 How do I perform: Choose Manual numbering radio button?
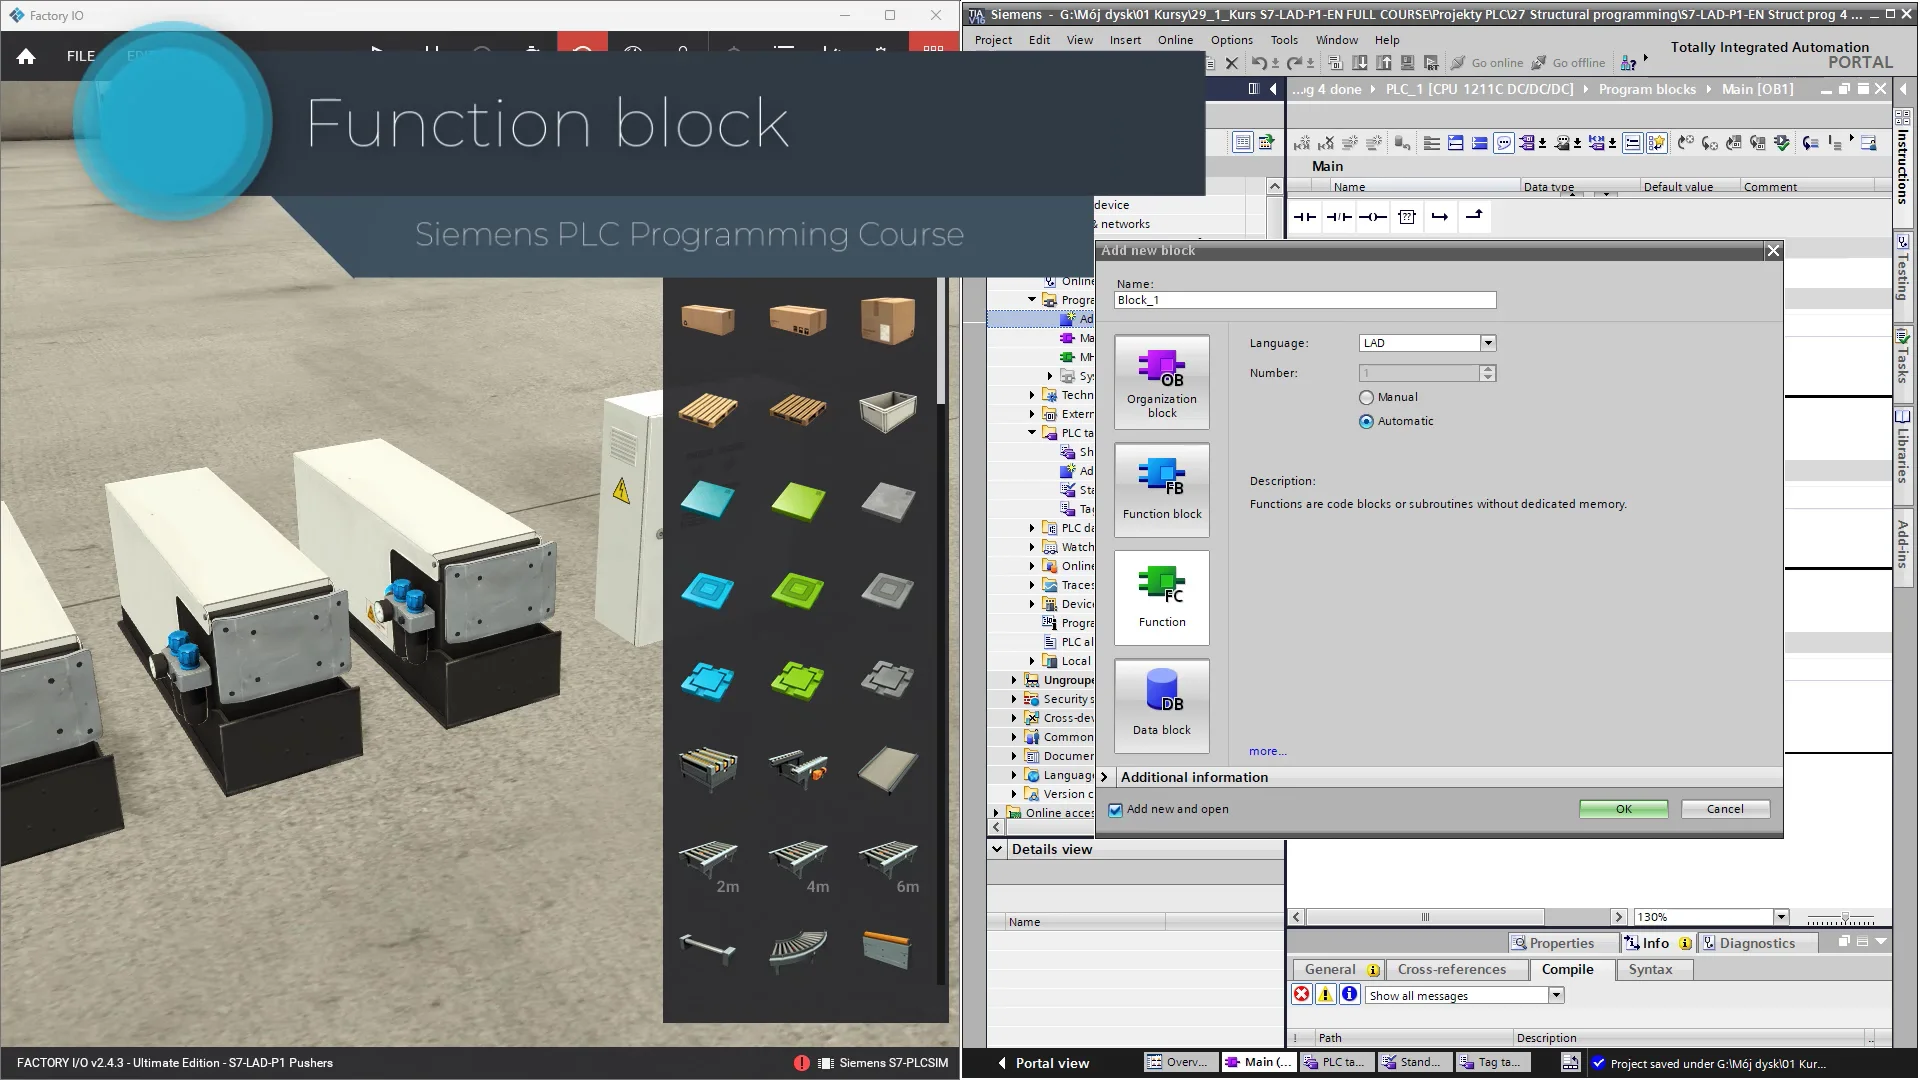point(1366,397)
